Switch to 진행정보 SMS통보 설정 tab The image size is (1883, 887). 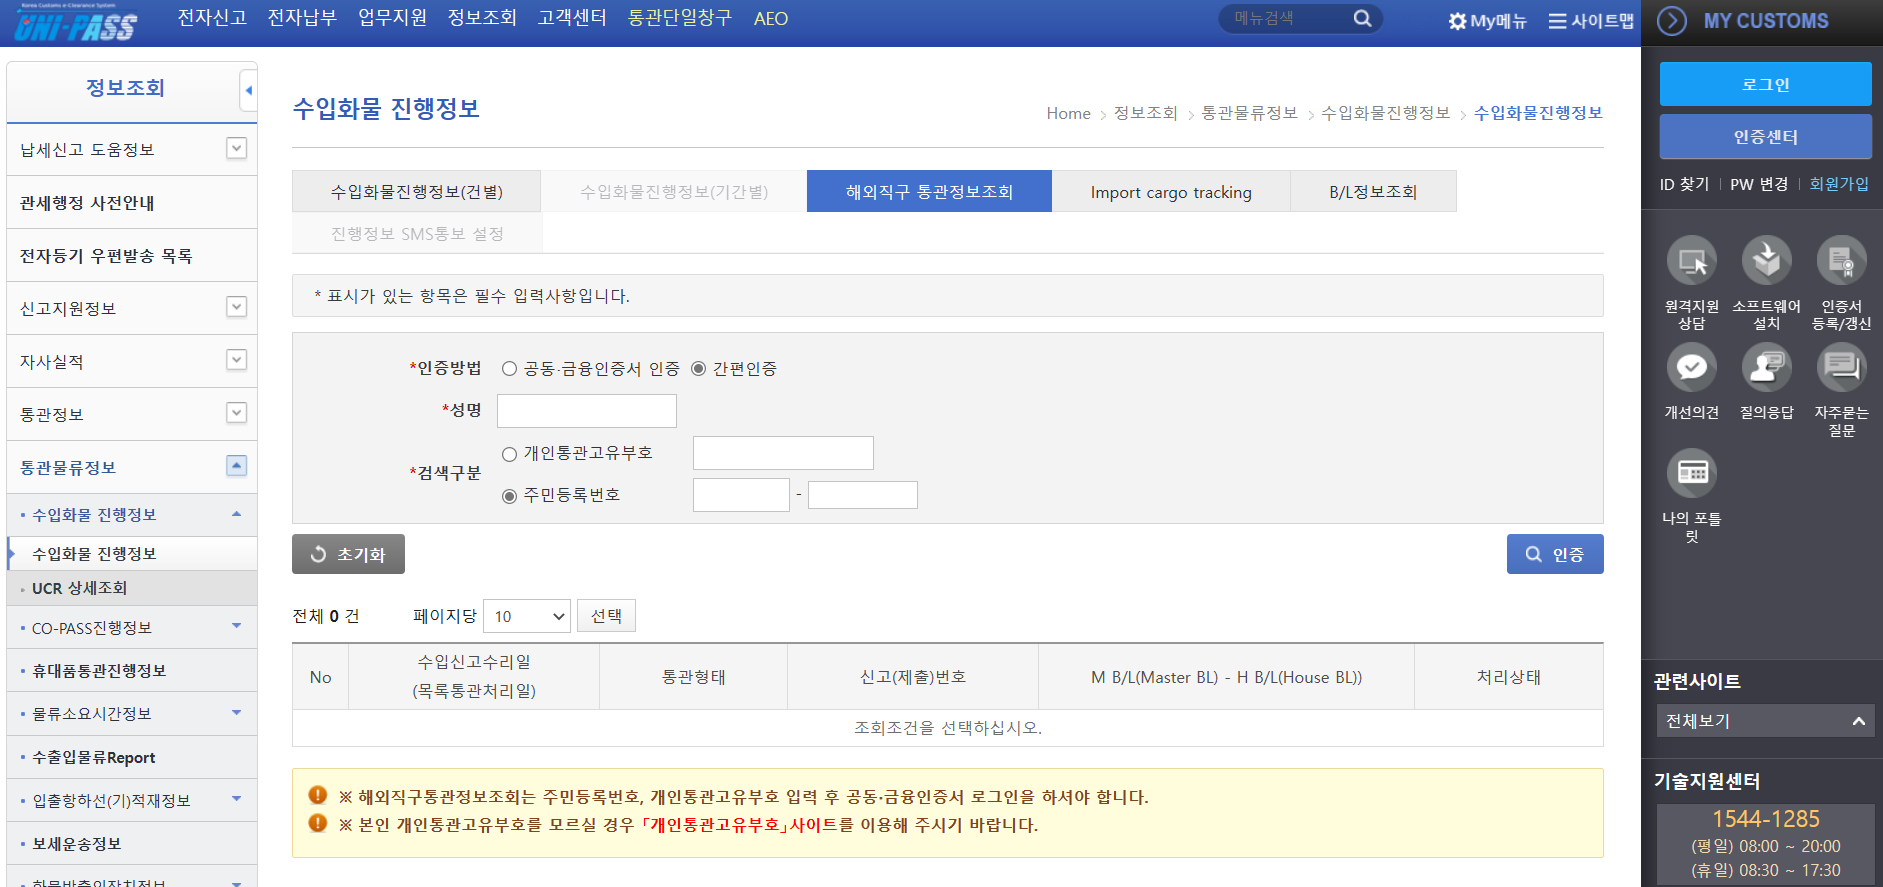(417, 233)
